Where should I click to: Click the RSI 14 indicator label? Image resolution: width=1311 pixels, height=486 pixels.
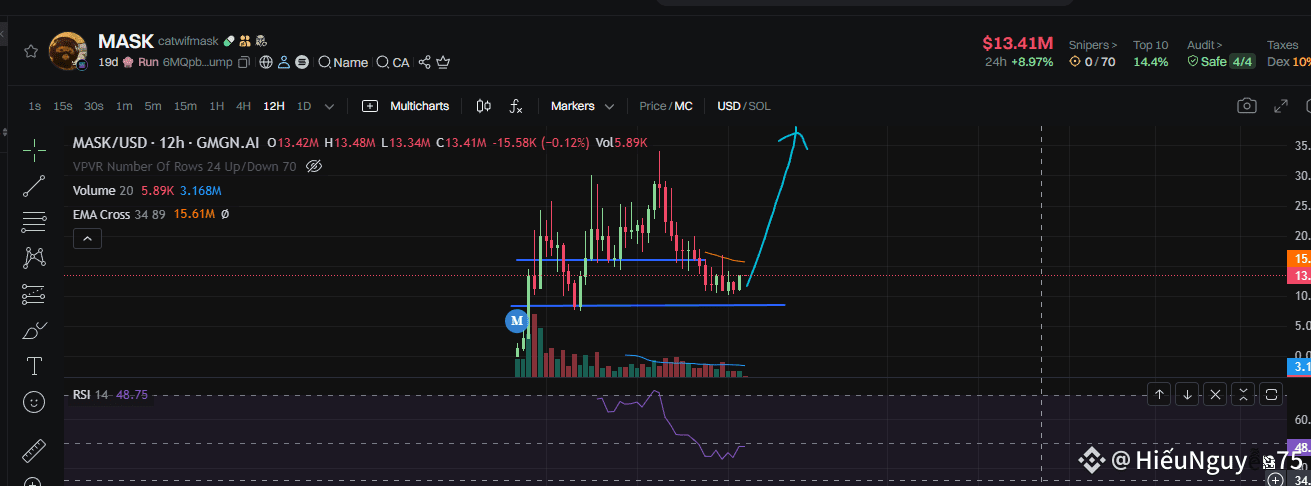(91, 395)
